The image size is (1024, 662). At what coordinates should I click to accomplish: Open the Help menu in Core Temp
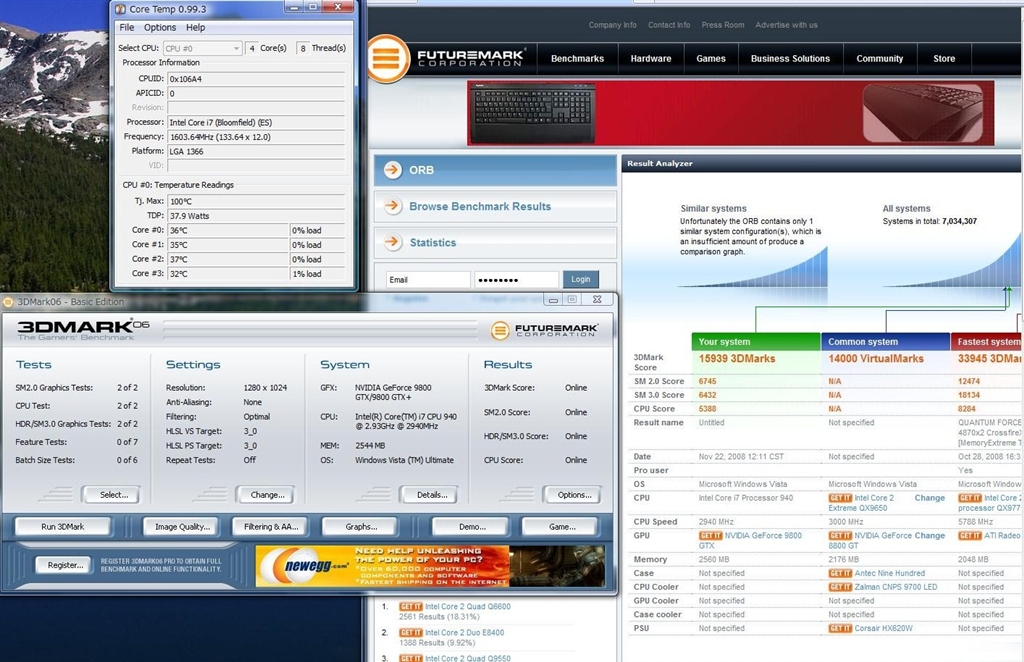click(195, 27)
